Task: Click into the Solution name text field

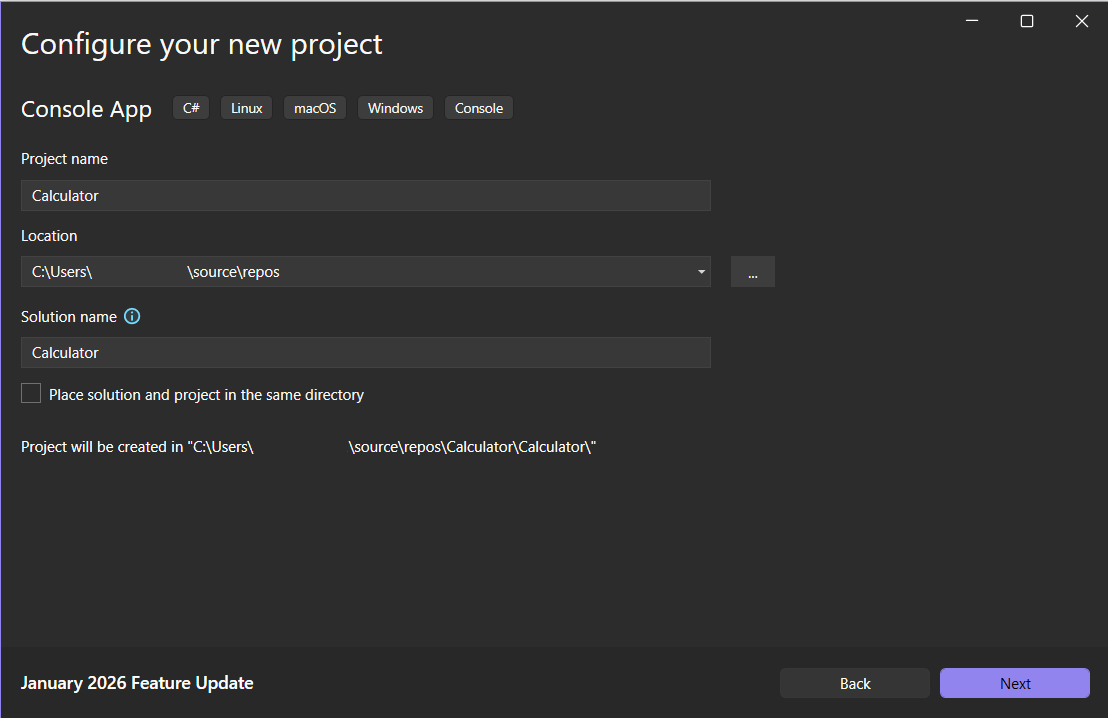Action: [365, 352]
